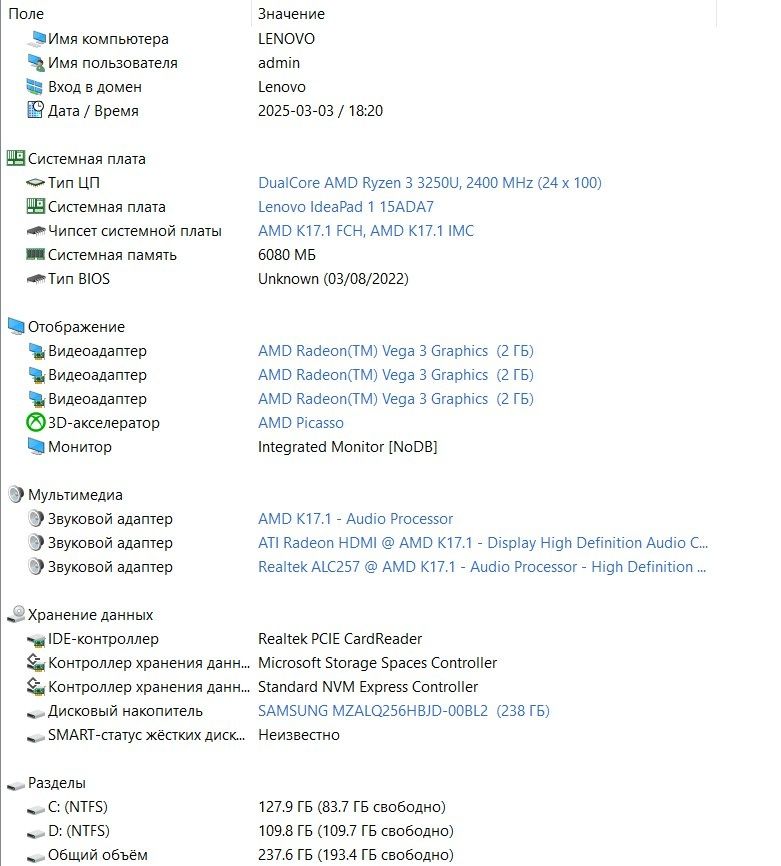Select the value 'Неизвестно'
This screenshot has width=781, height=866.
click(x=299, y=735)
